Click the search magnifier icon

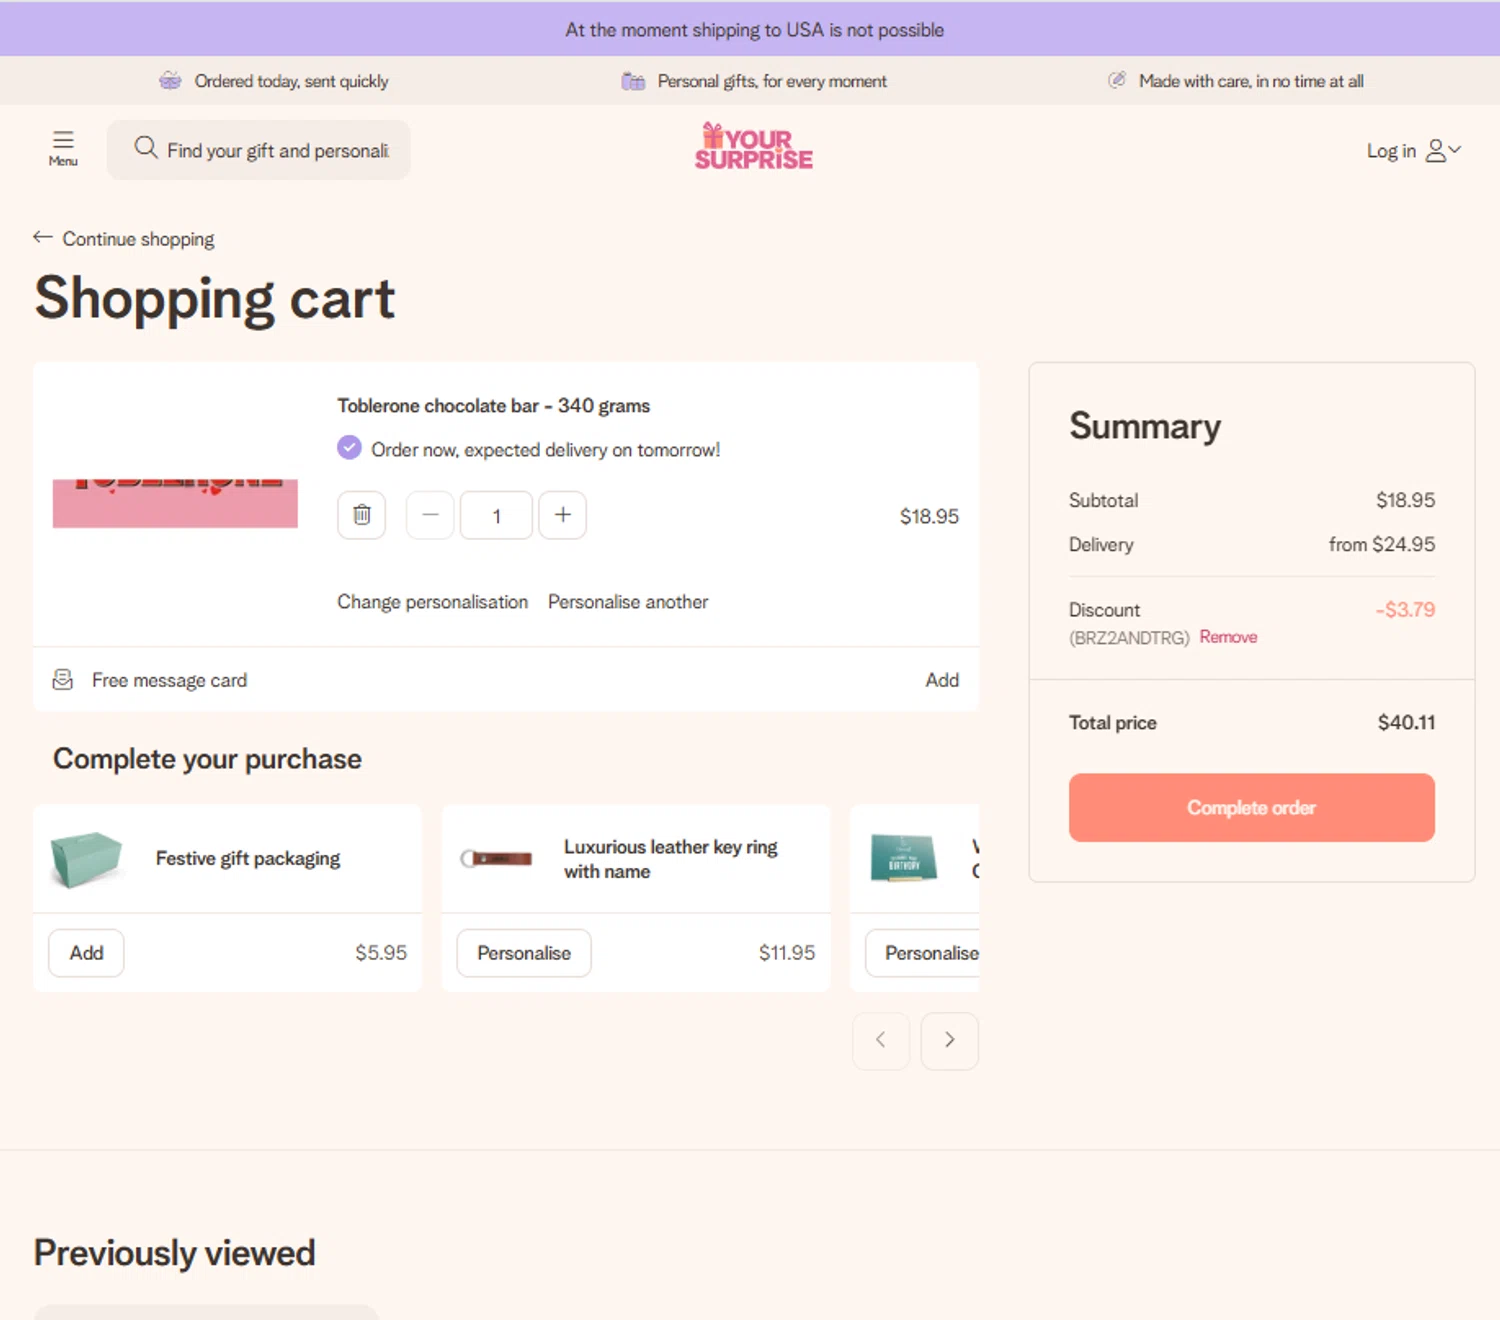click(x=146, y=148)
